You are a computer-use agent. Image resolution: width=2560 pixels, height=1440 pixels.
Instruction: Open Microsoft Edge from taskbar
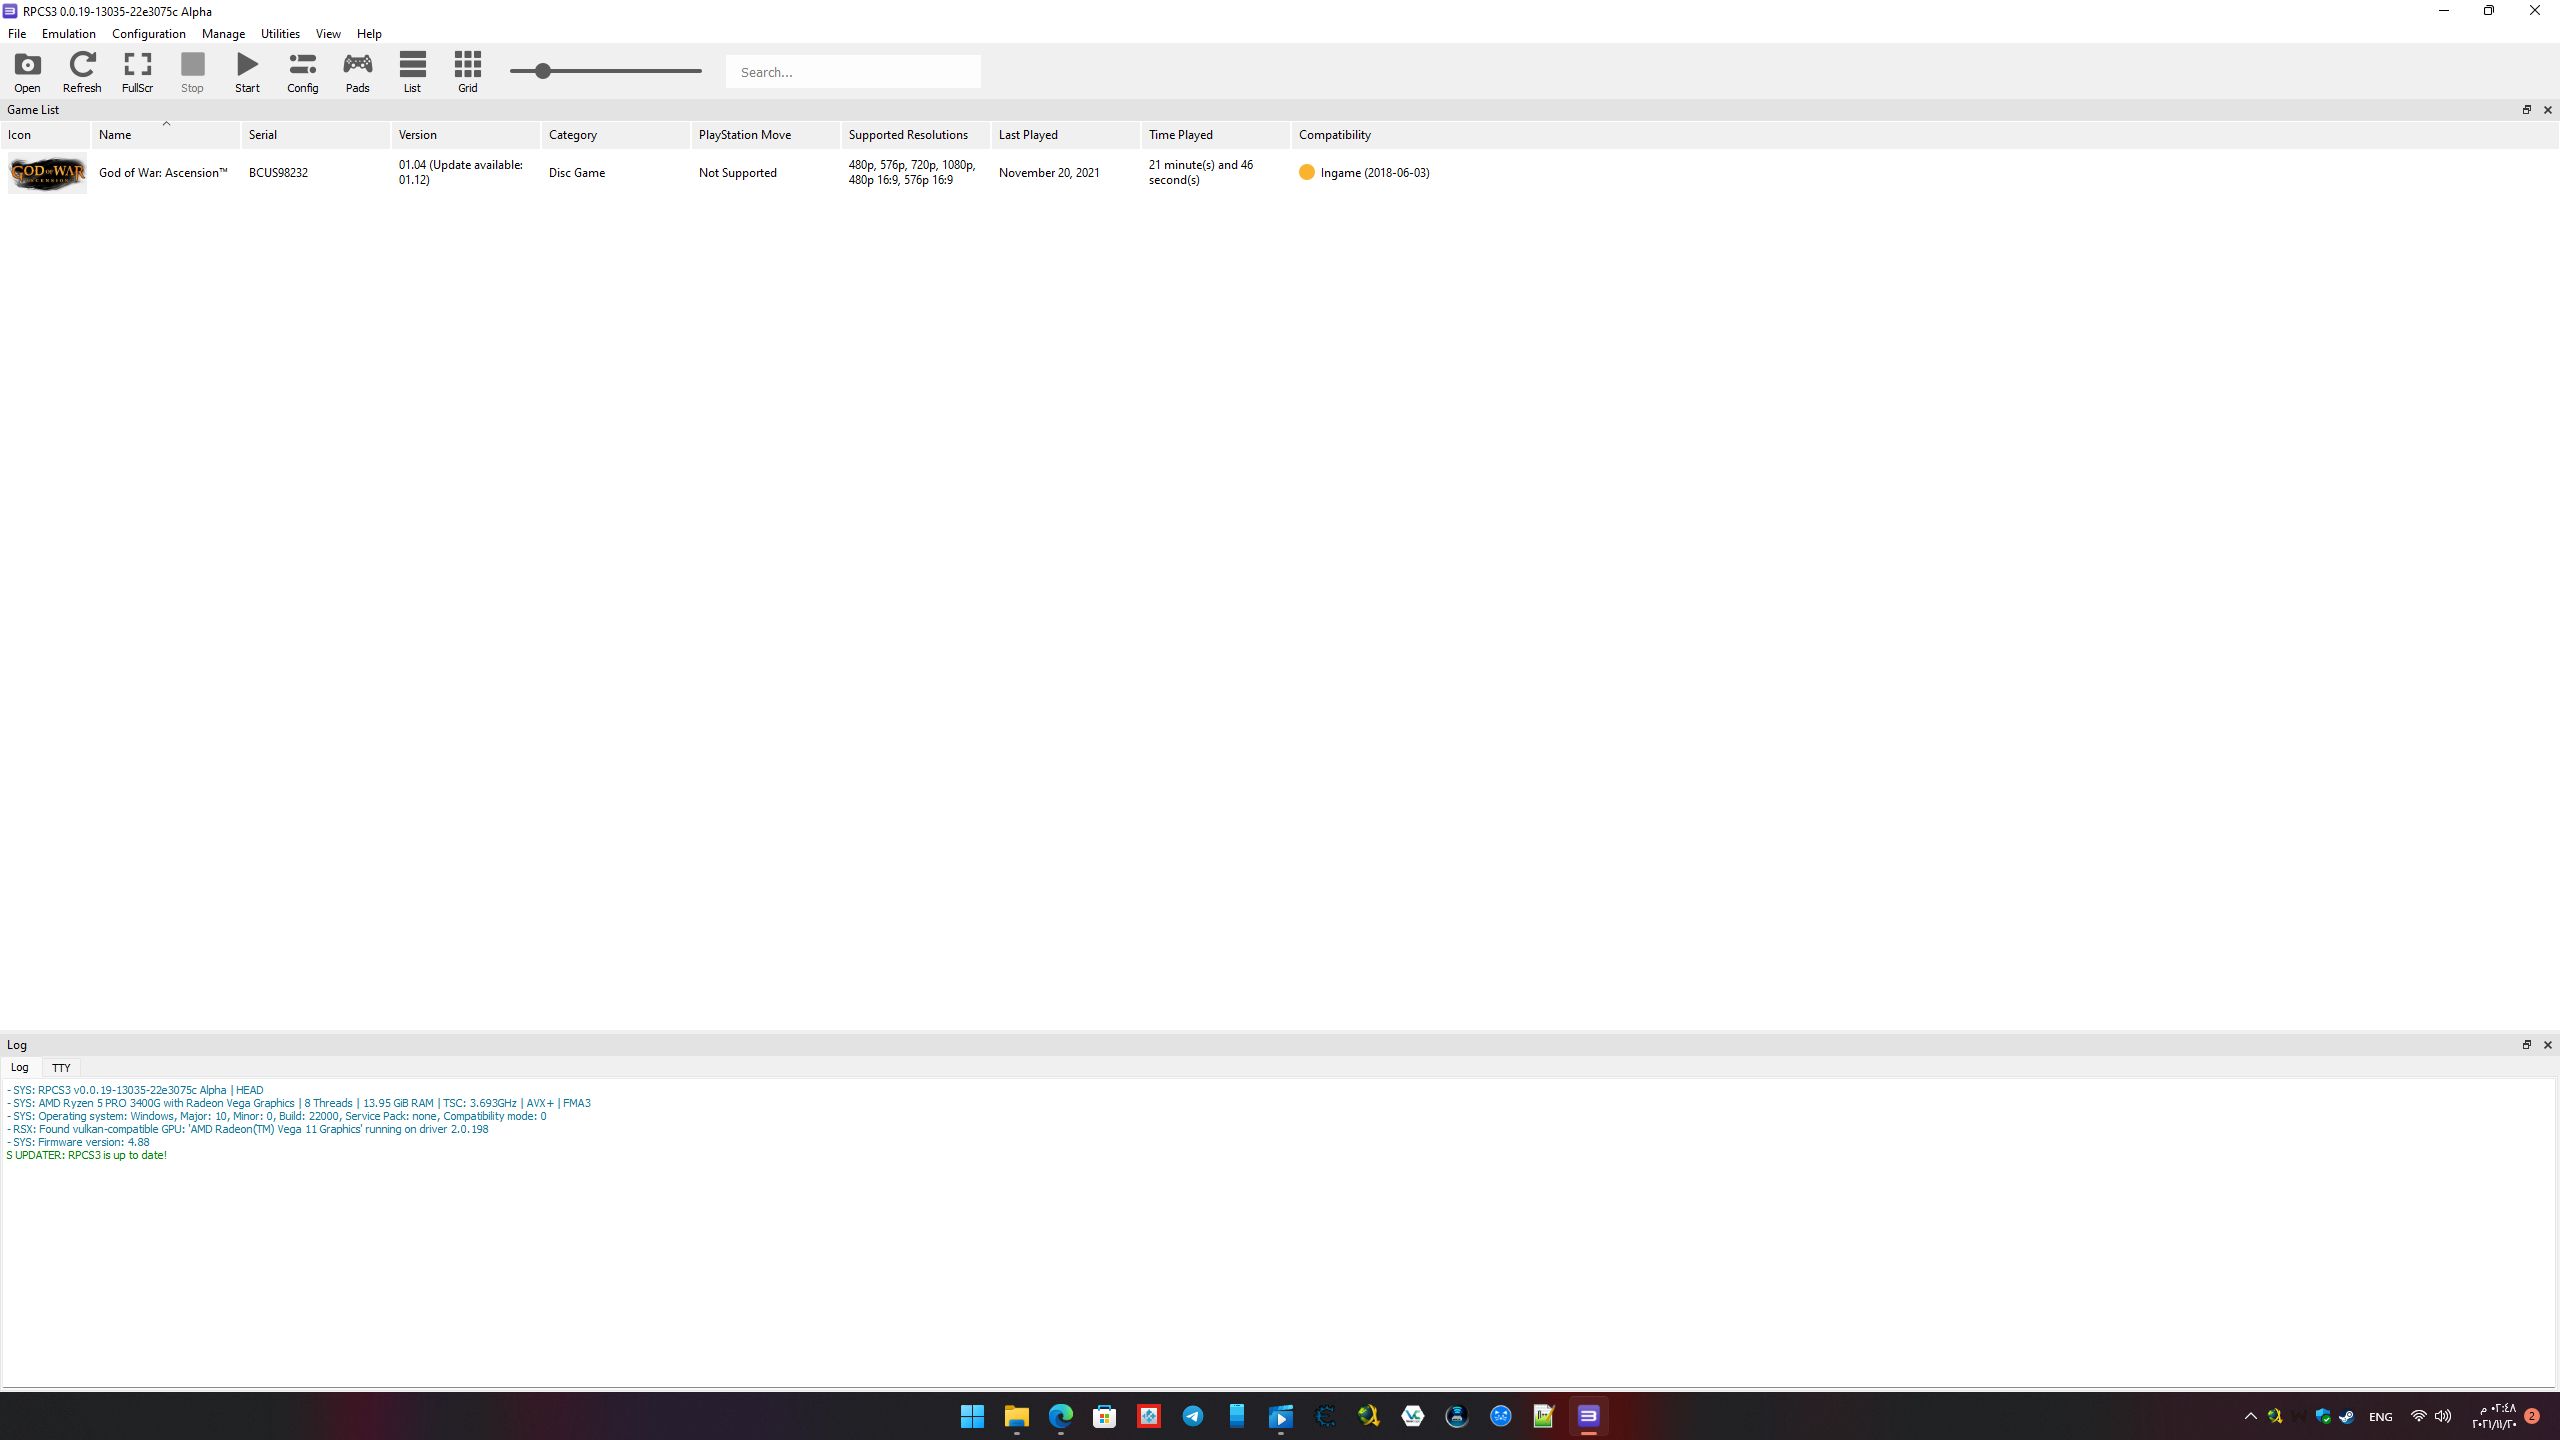[x=1060, y=1416]
